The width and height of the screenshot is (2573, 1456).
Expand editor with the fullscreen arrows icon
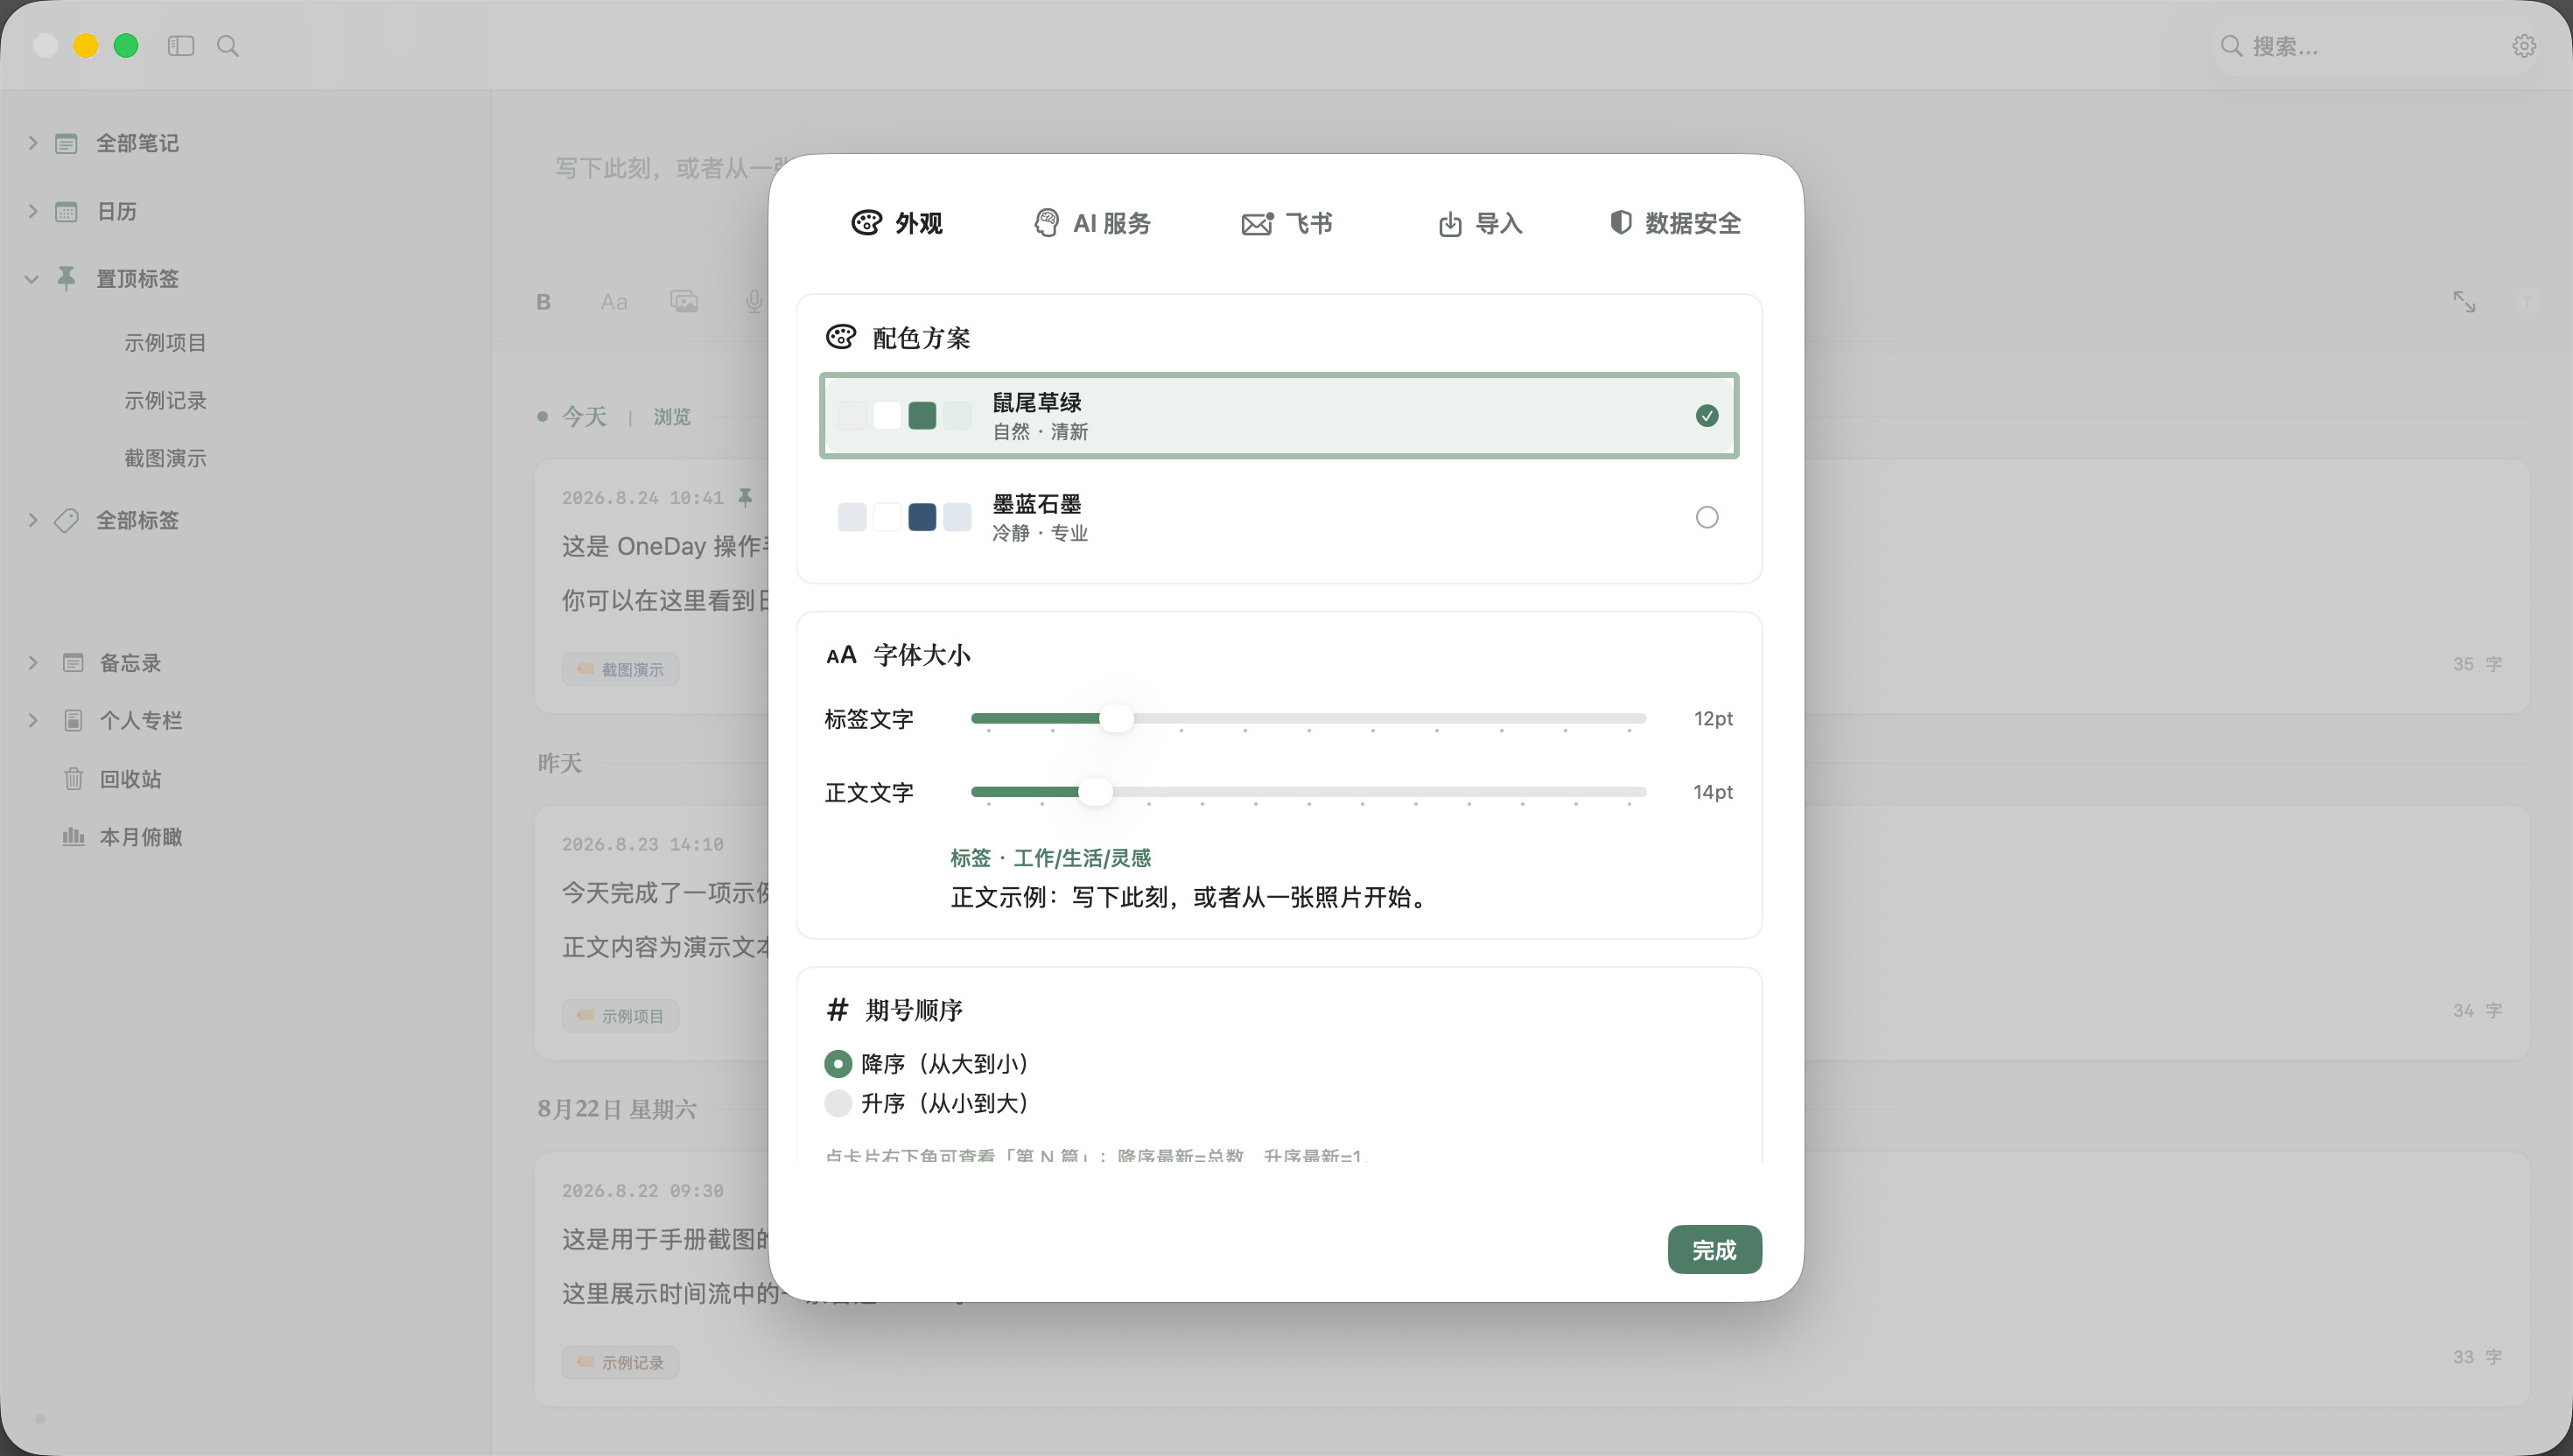[2464, 302]
